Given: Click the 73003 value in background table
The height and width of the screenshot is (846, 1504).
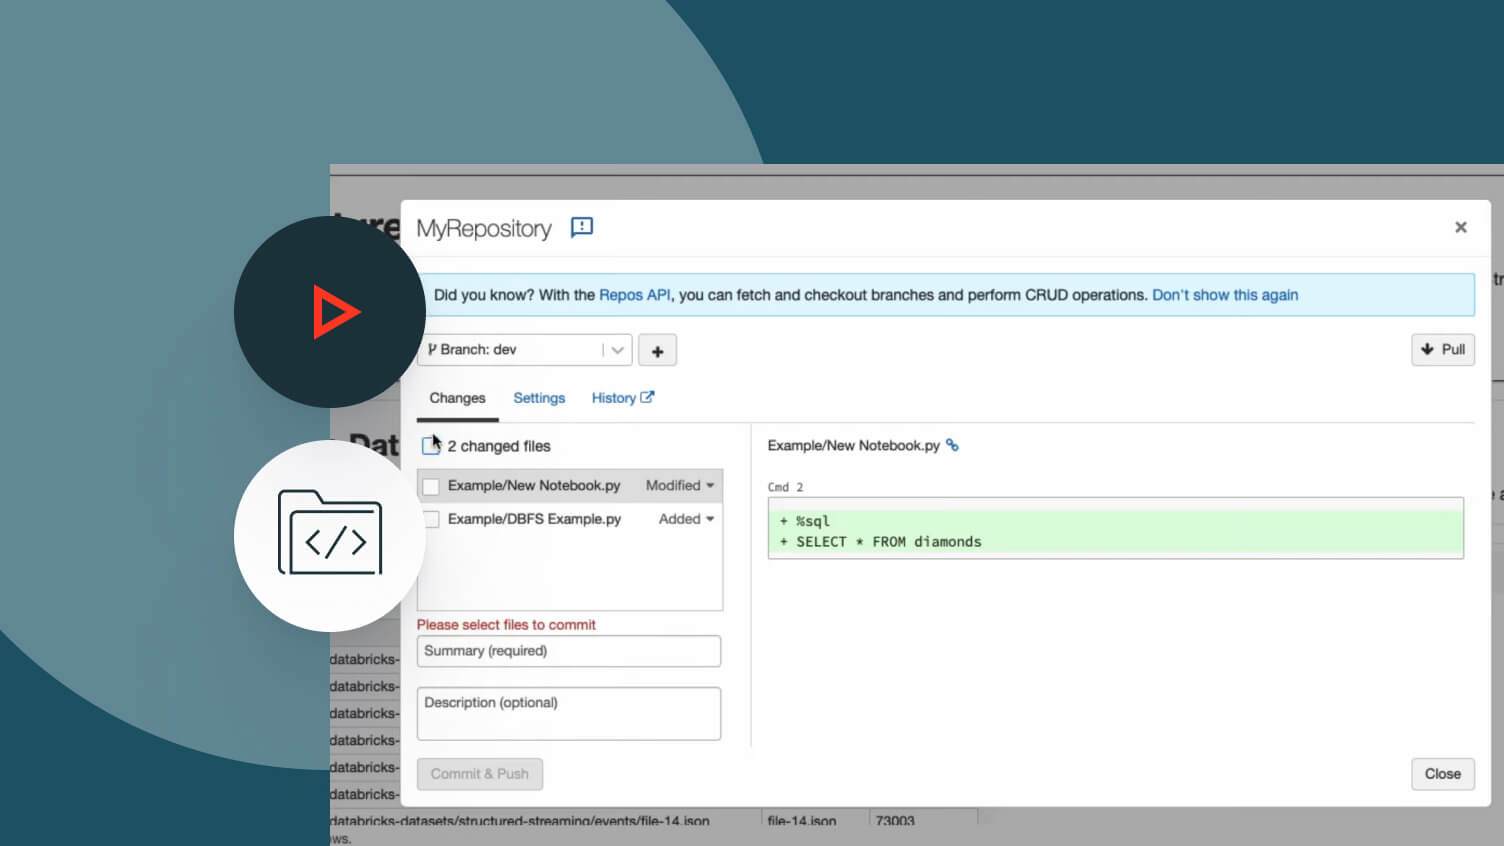Looking at the screenshot, I should (x=895, y=821).
